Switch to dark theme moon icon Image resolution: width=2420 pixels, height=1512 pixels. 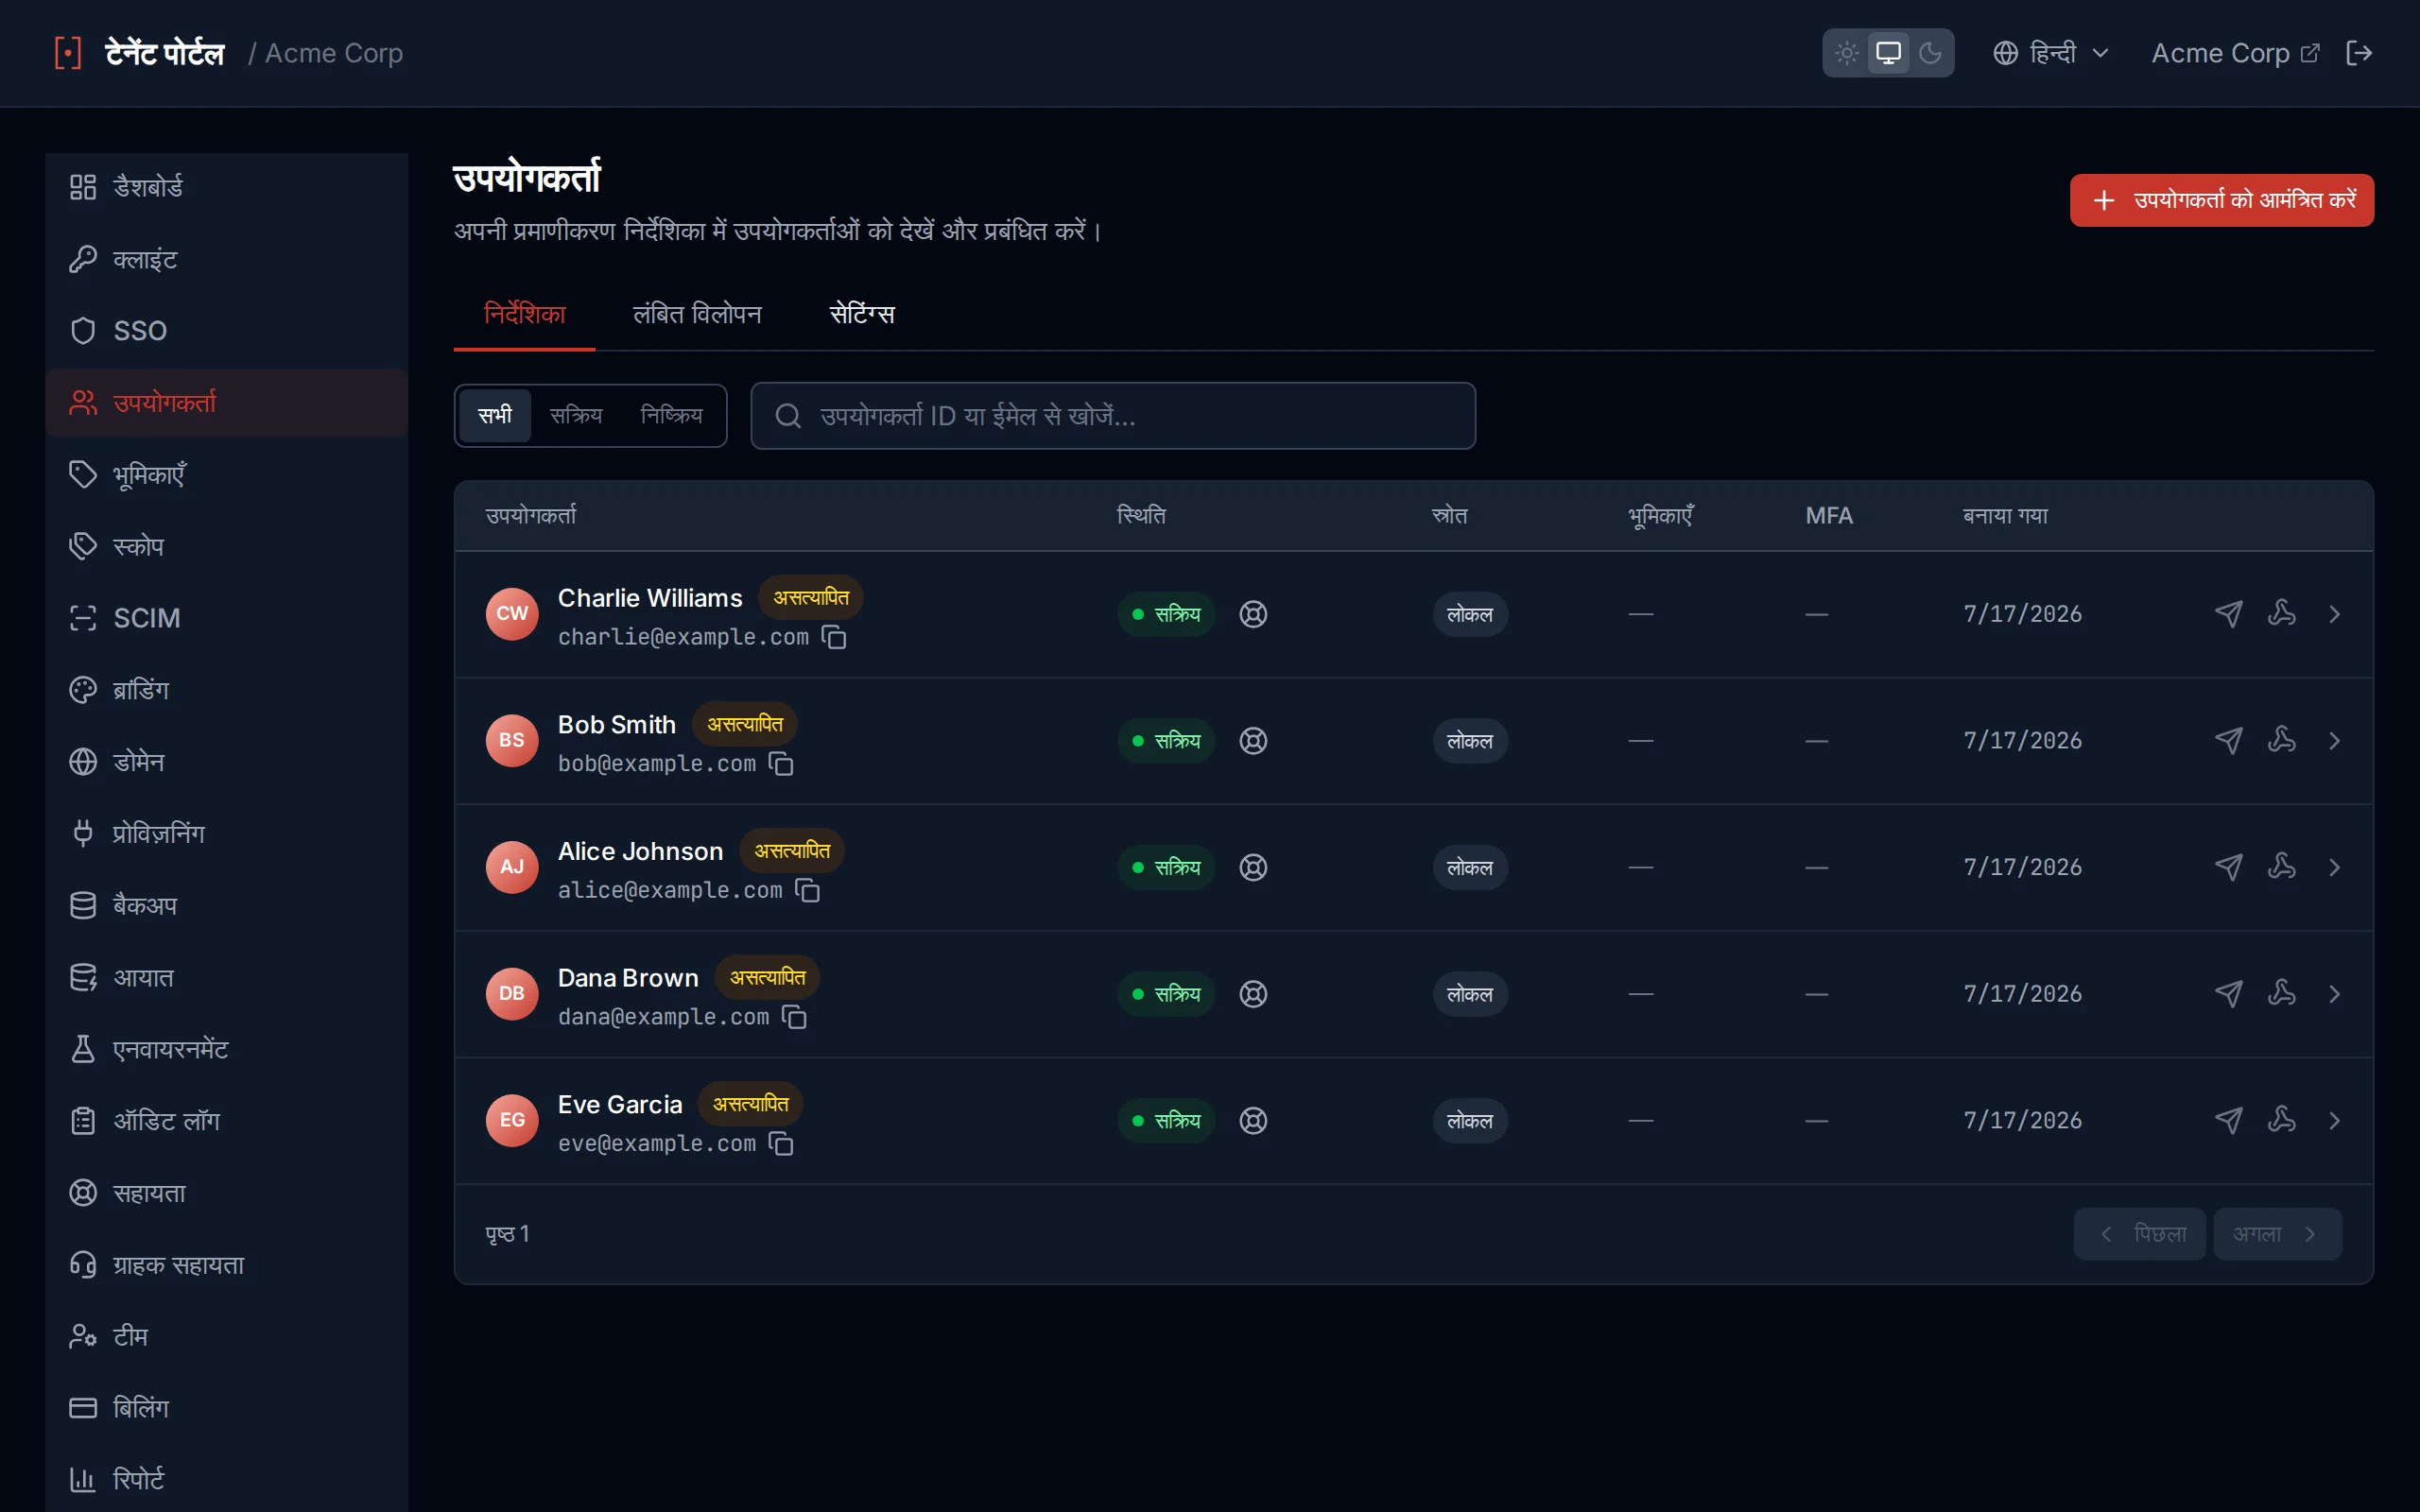pos(1930,53)
